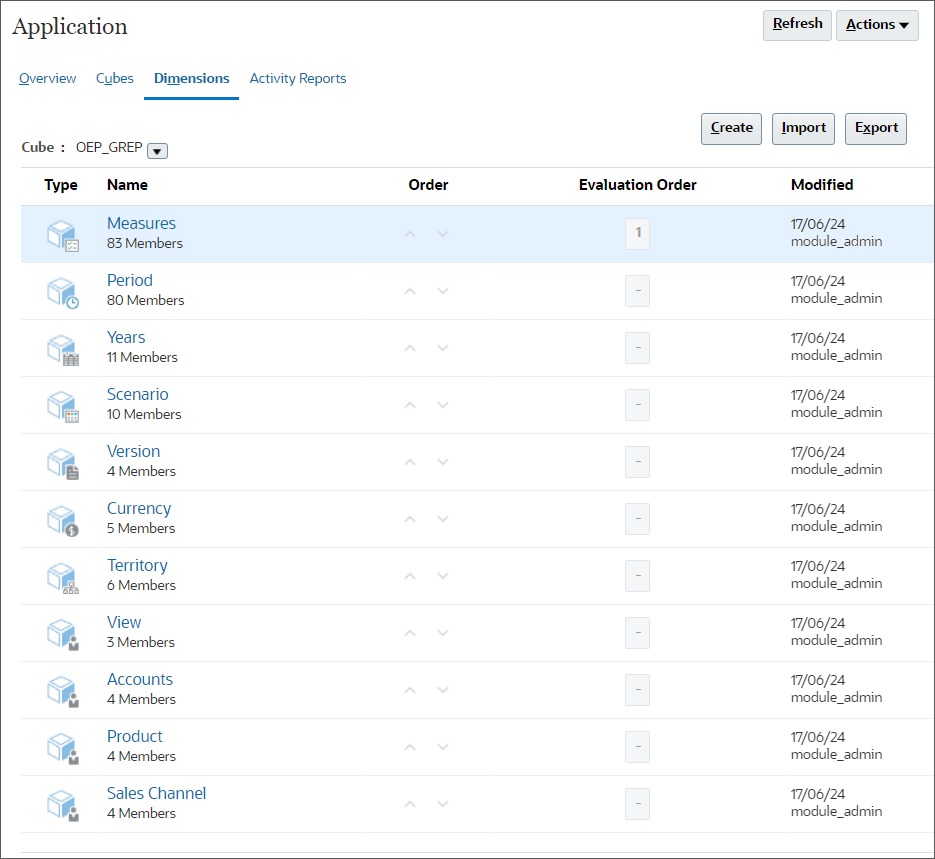Screen dimensions: 935x859
Task: Move Period dimension up
Action: 410,291
